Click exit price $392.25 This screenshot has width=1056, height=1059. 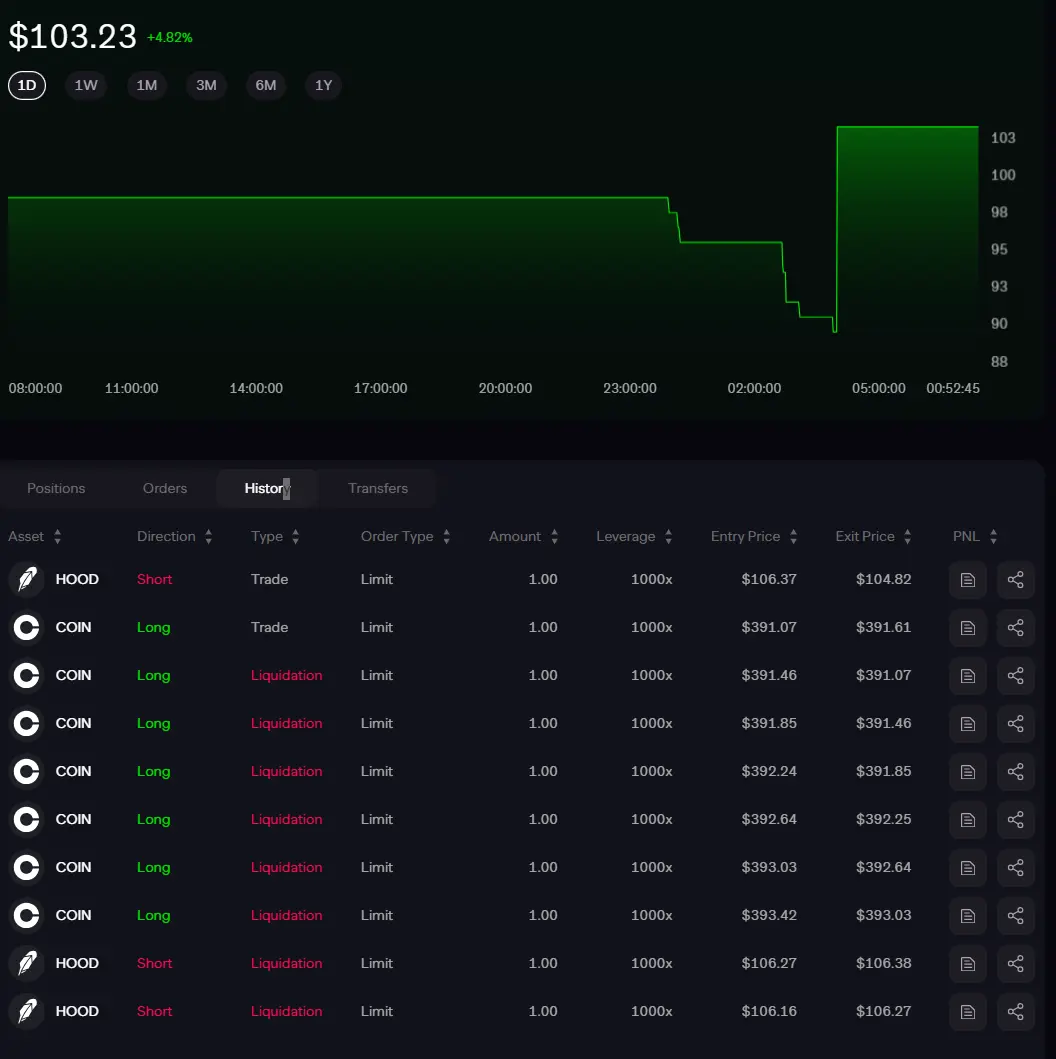tap(883, 819)
